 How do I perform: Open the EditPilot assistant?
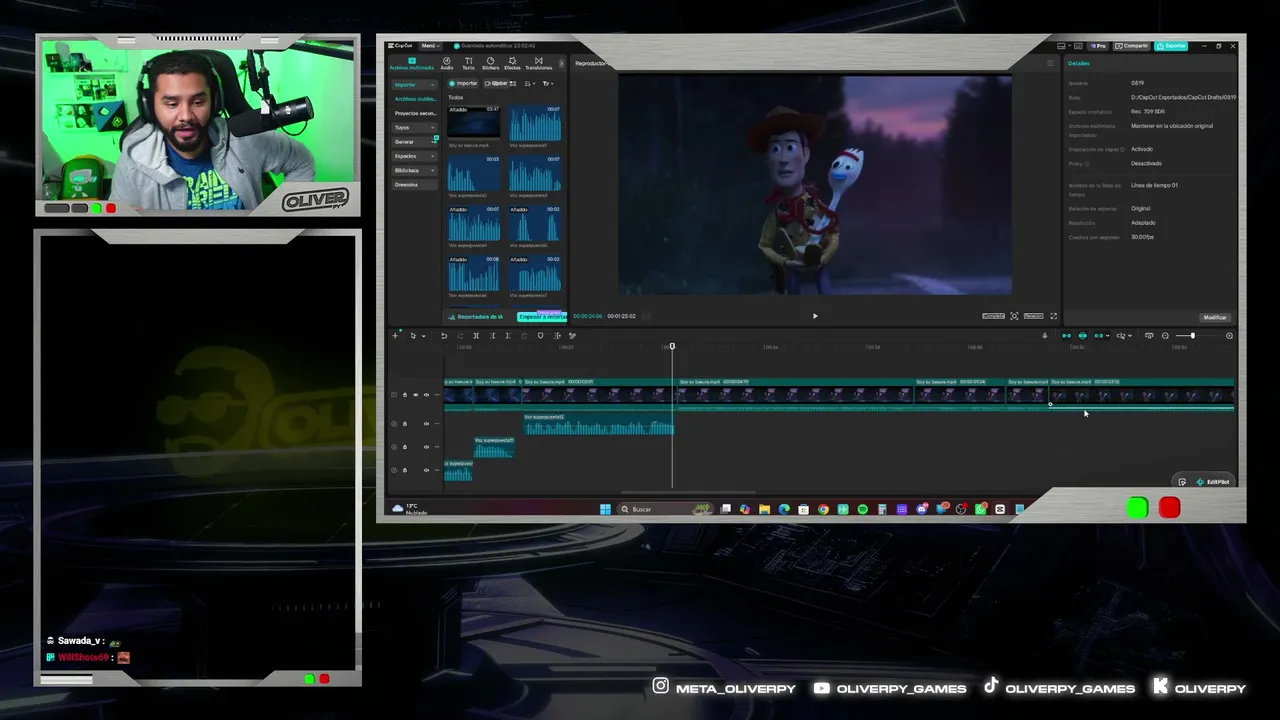click(x=1212, y=482)
